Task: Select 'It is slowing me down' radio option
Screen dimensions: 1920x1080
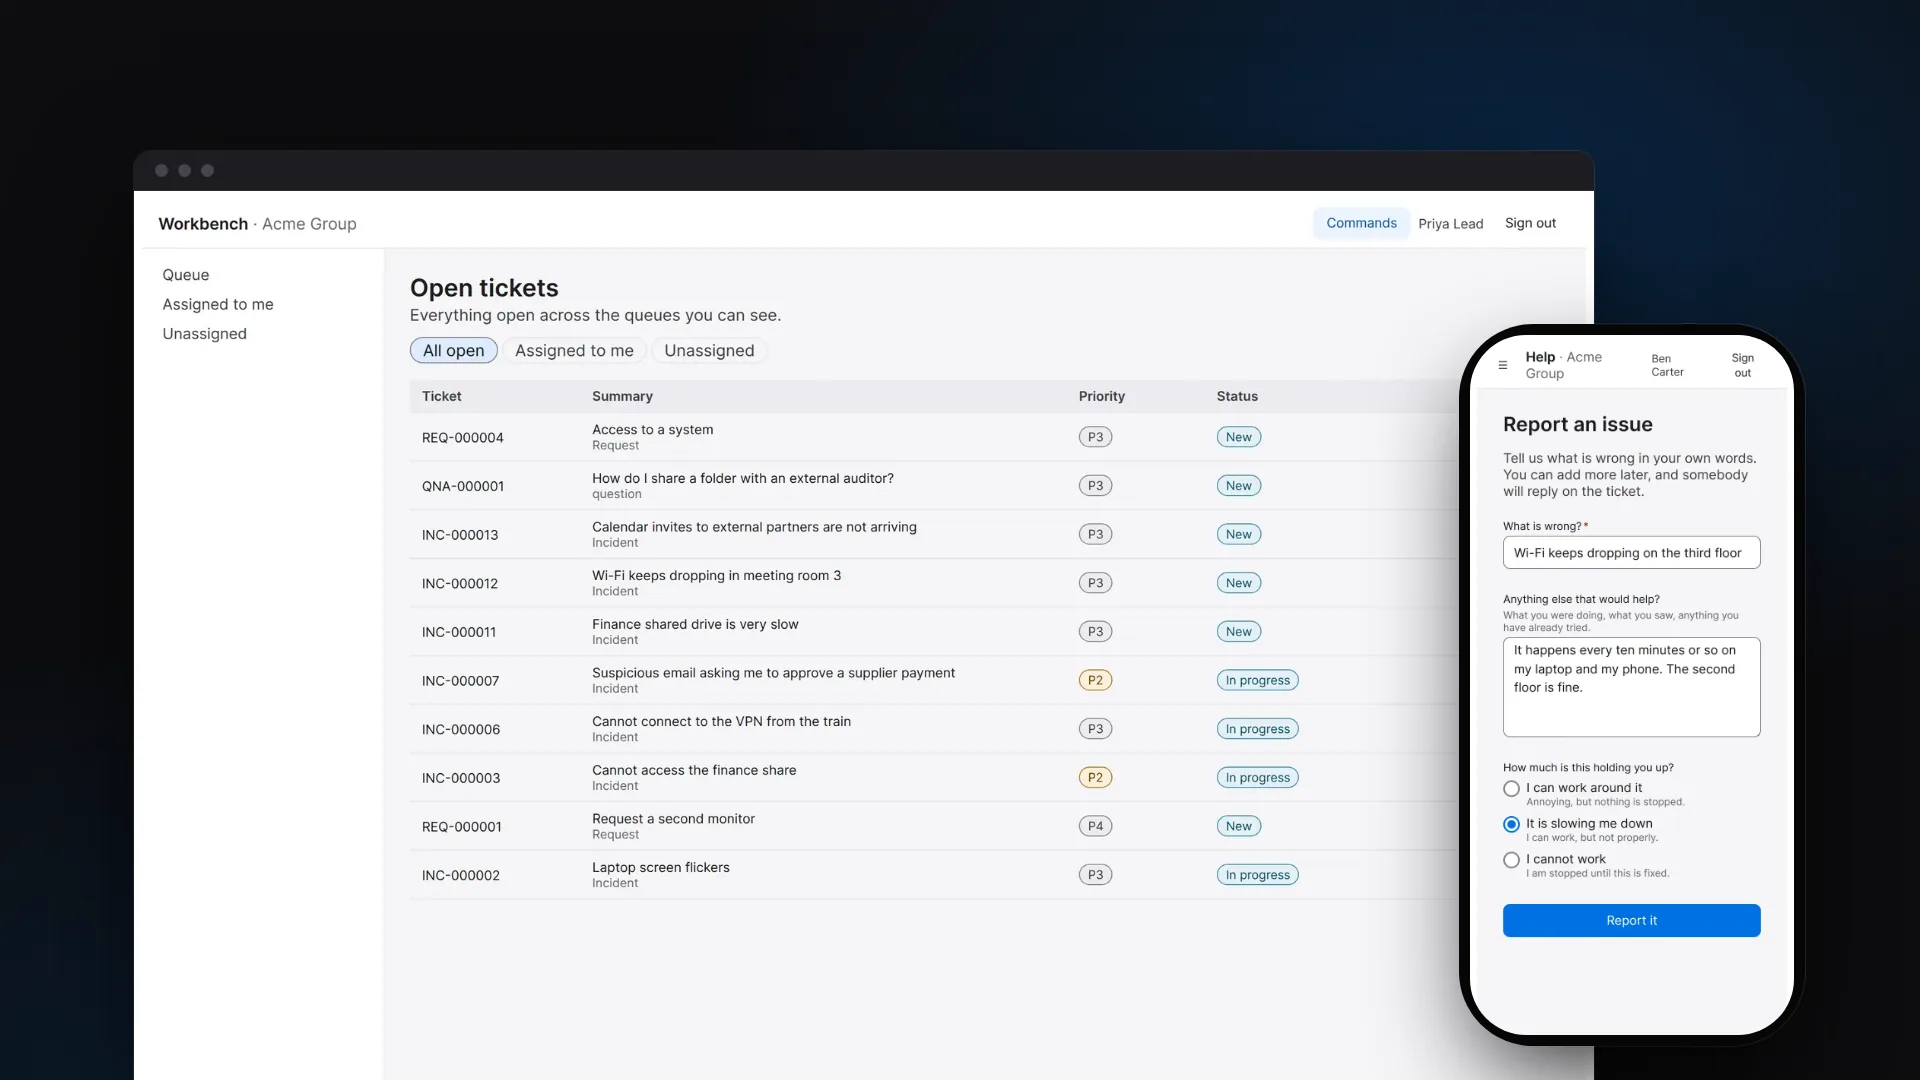Action: [x=1511, y=825]
